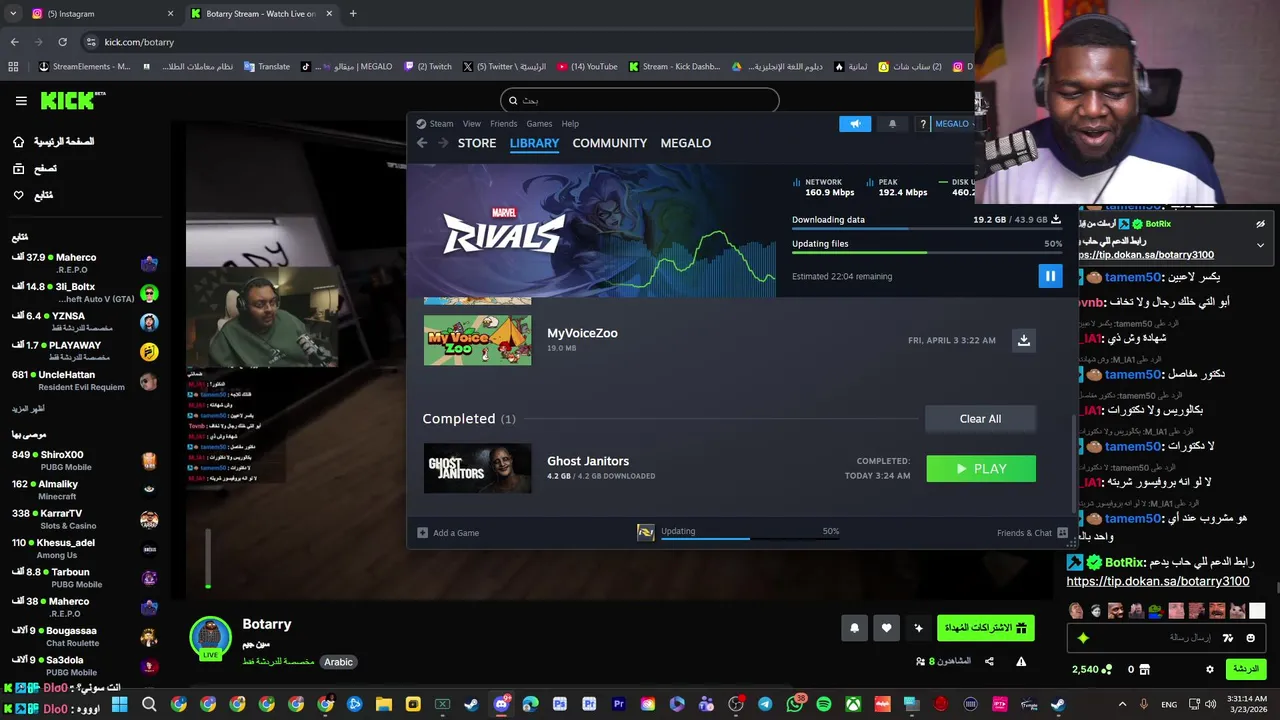Open Spotify from the taskbar

[823, 704]
